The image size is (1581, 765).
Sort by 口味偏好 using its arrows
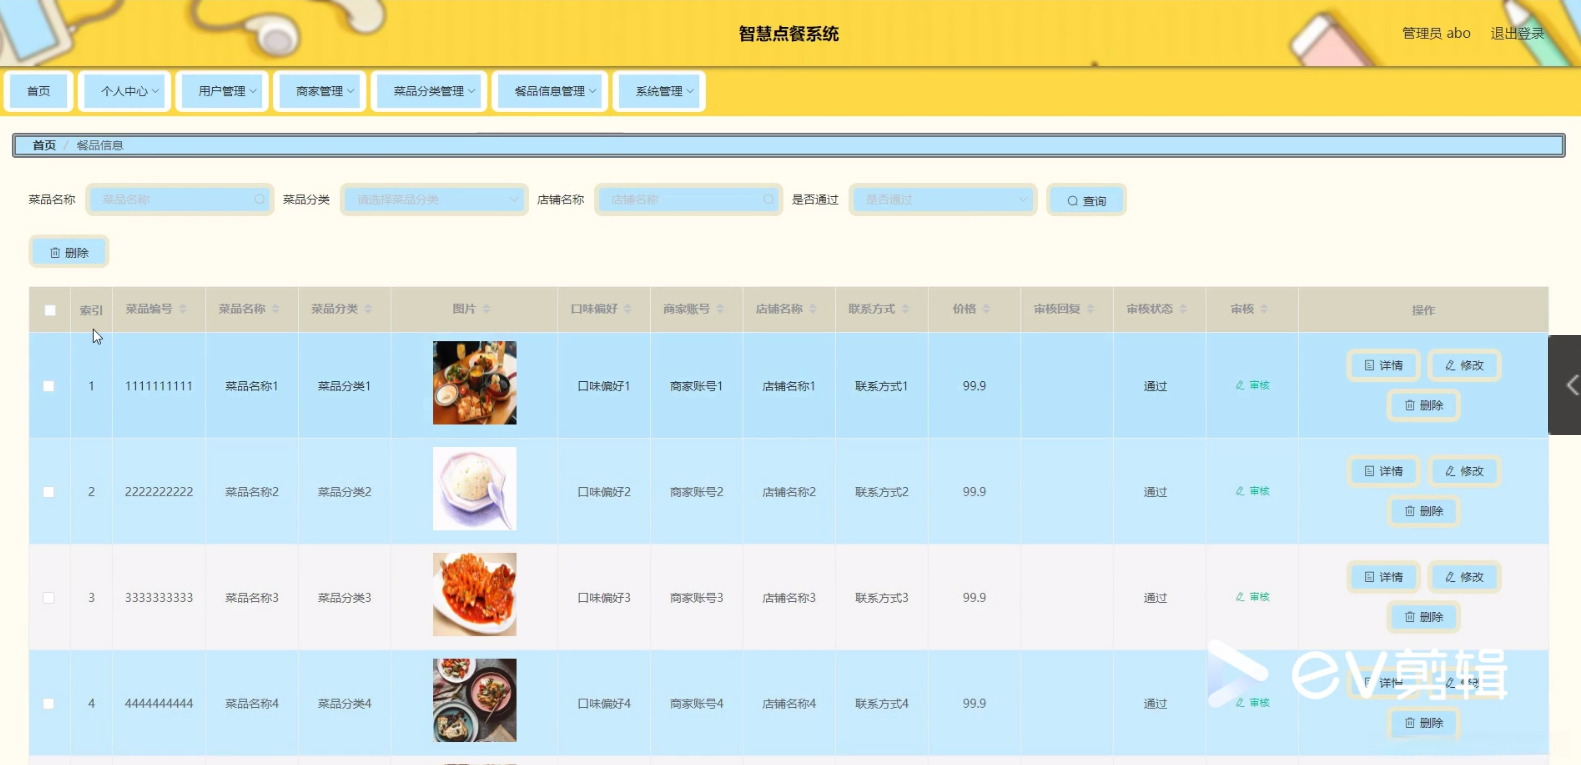coord(628,309)
